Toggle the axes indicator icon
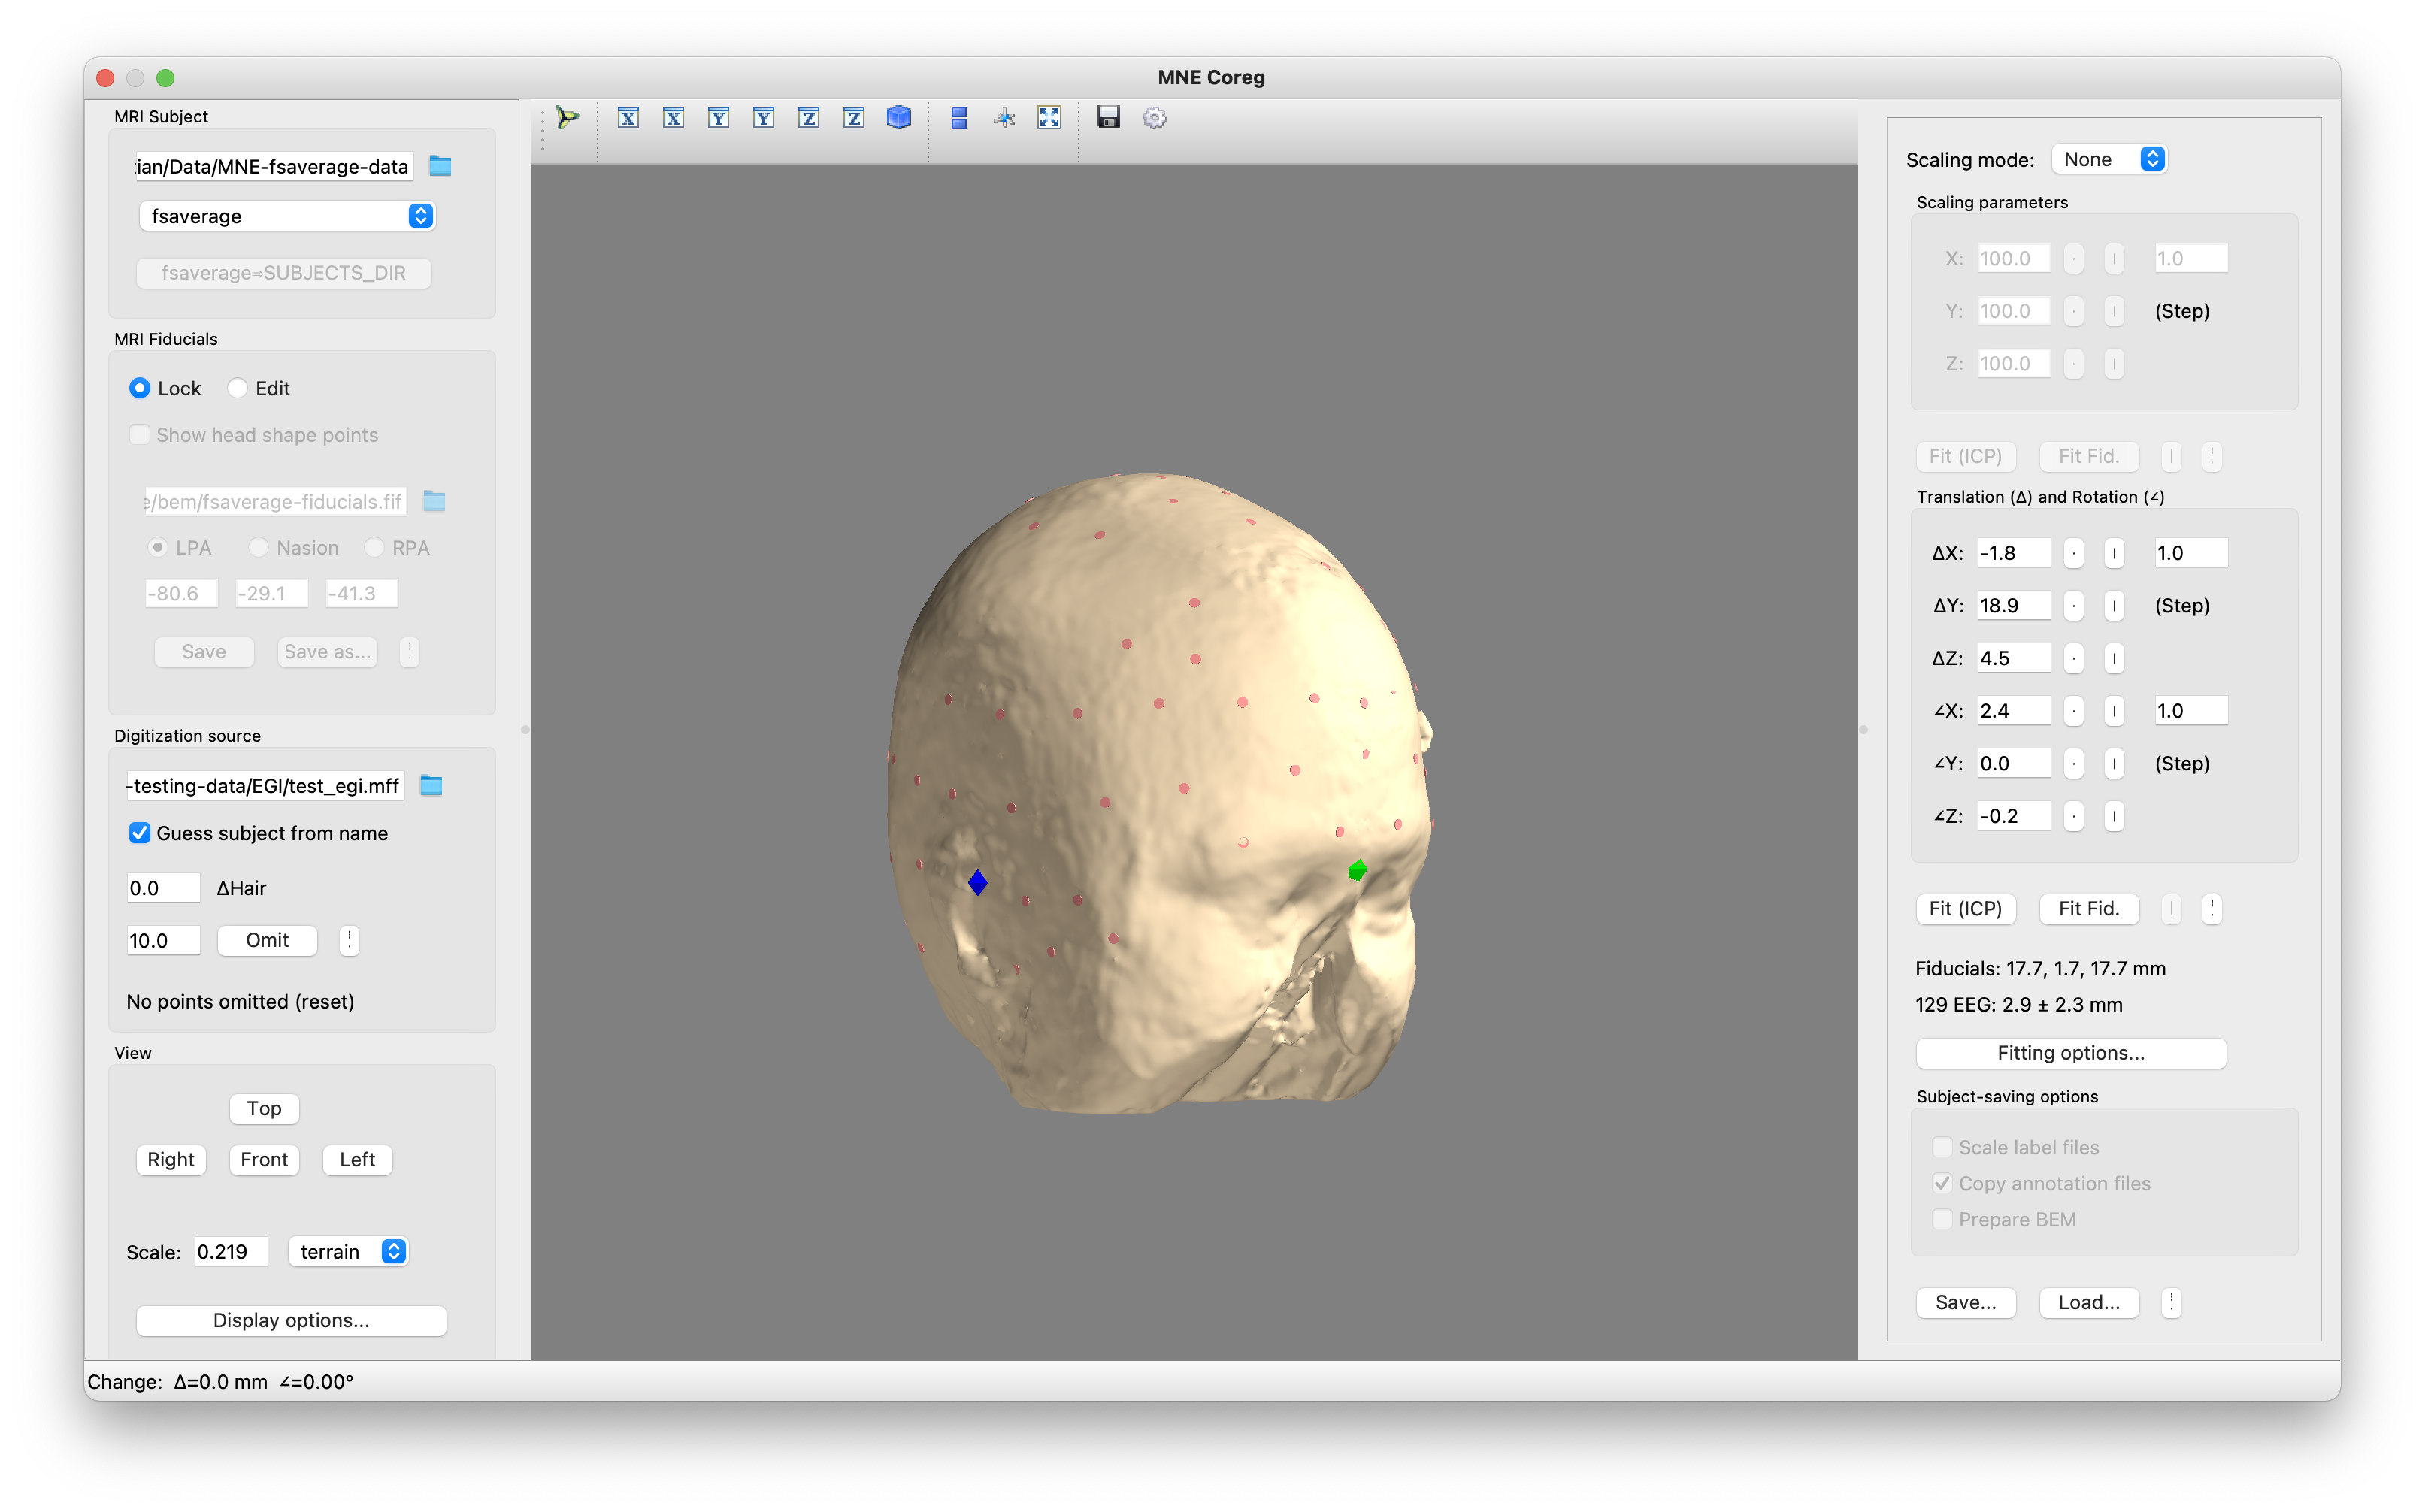The image size is (2425, 1512). [1004, 118]
